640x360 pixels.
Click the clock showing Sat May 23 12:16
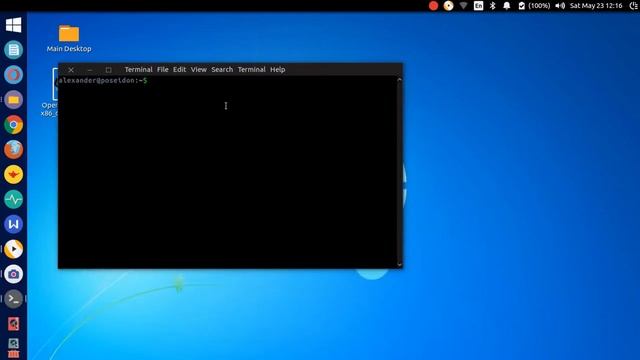click(596, 5)
